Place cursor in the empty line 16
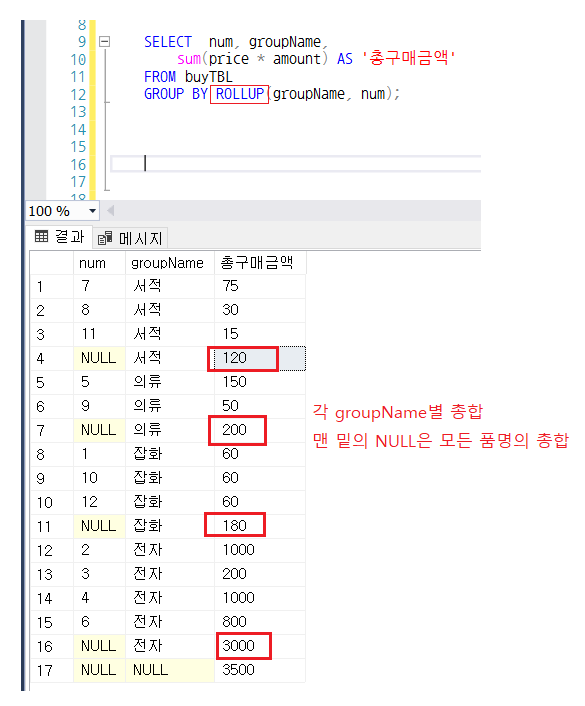Image resolution: width=585 pixels, height=706 pixels. [x=295, y=164]
